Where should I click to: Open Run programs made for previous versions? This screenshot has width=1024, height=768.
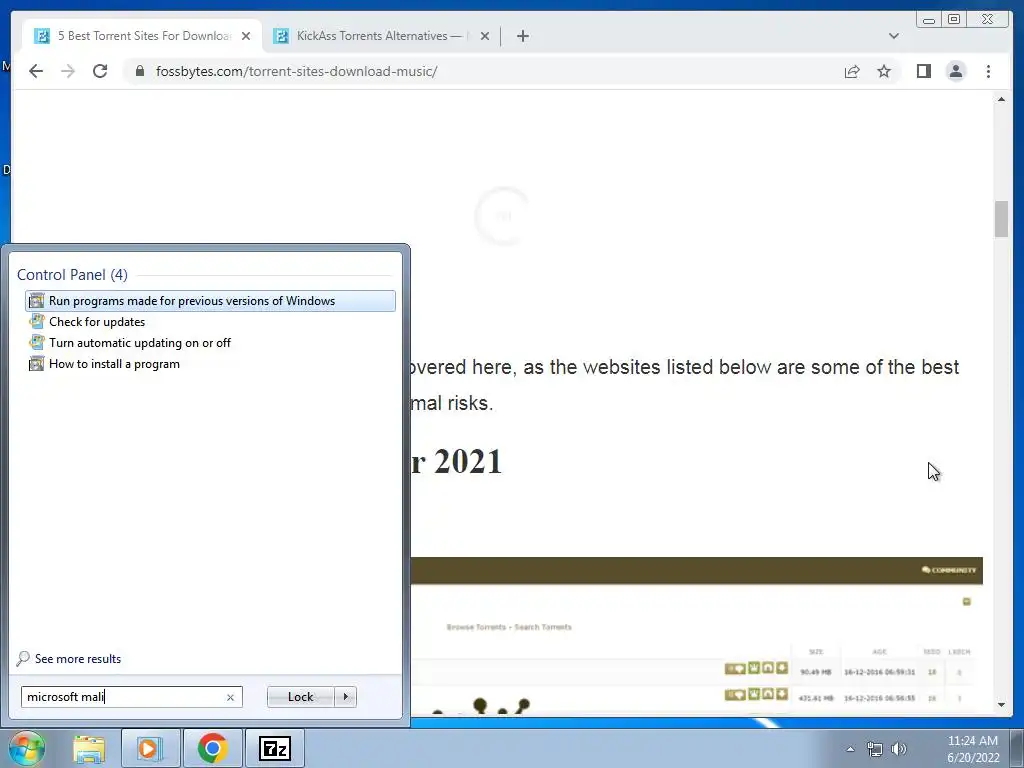tap(210, 300)
